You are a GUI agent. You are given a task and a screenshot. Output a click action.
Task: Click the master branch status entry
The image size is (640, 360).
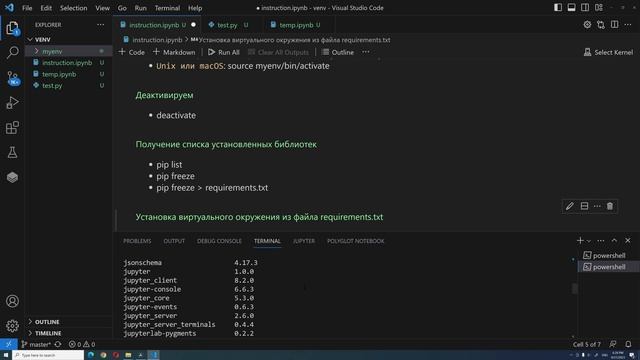click(x=36, y=344)
